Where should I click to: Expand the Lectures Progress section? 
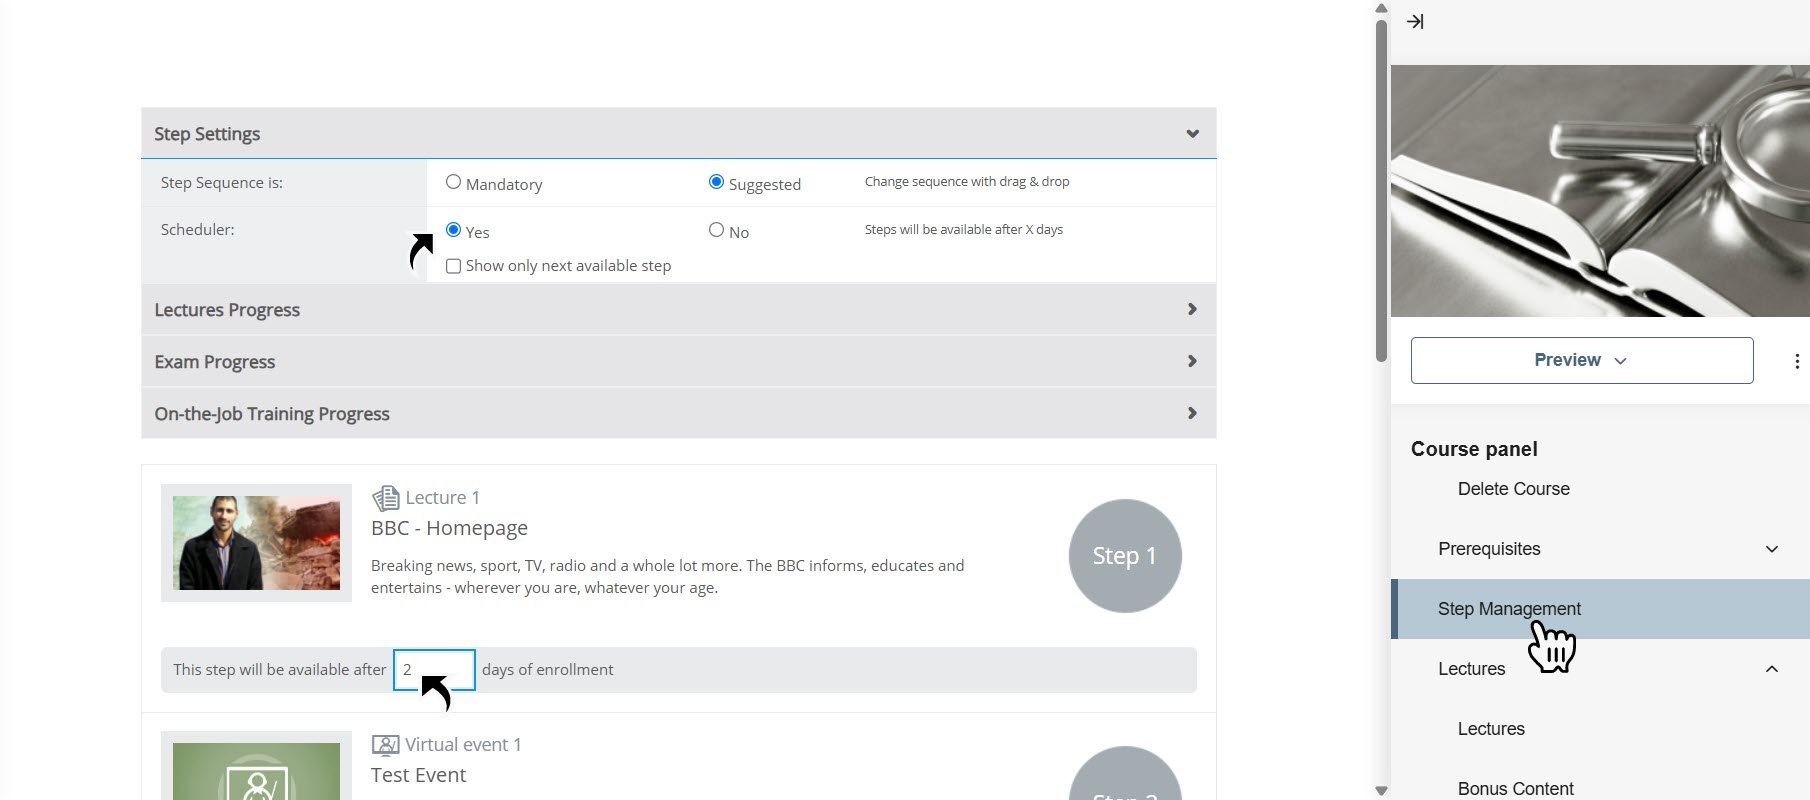coord(1192,310)
